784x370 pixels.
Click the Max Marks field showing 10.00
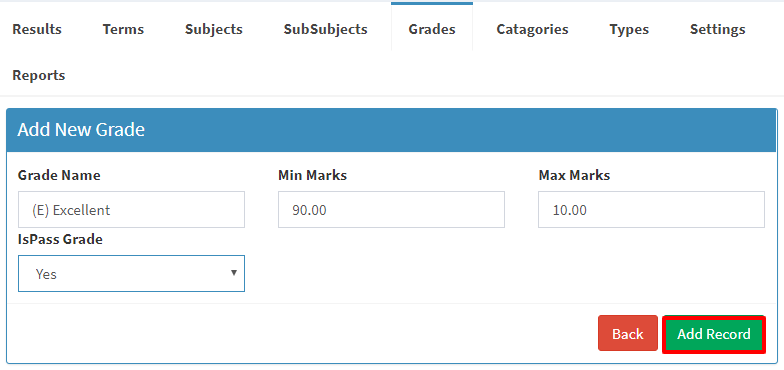652,210
